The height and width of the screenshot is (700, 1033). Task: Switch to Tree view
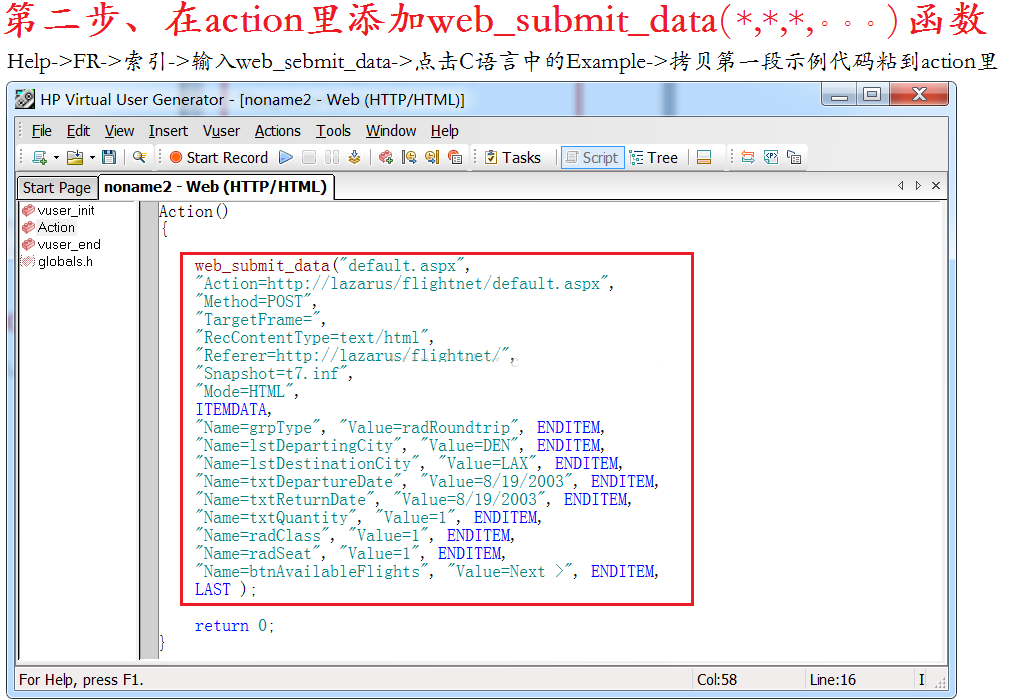point(654,157)
